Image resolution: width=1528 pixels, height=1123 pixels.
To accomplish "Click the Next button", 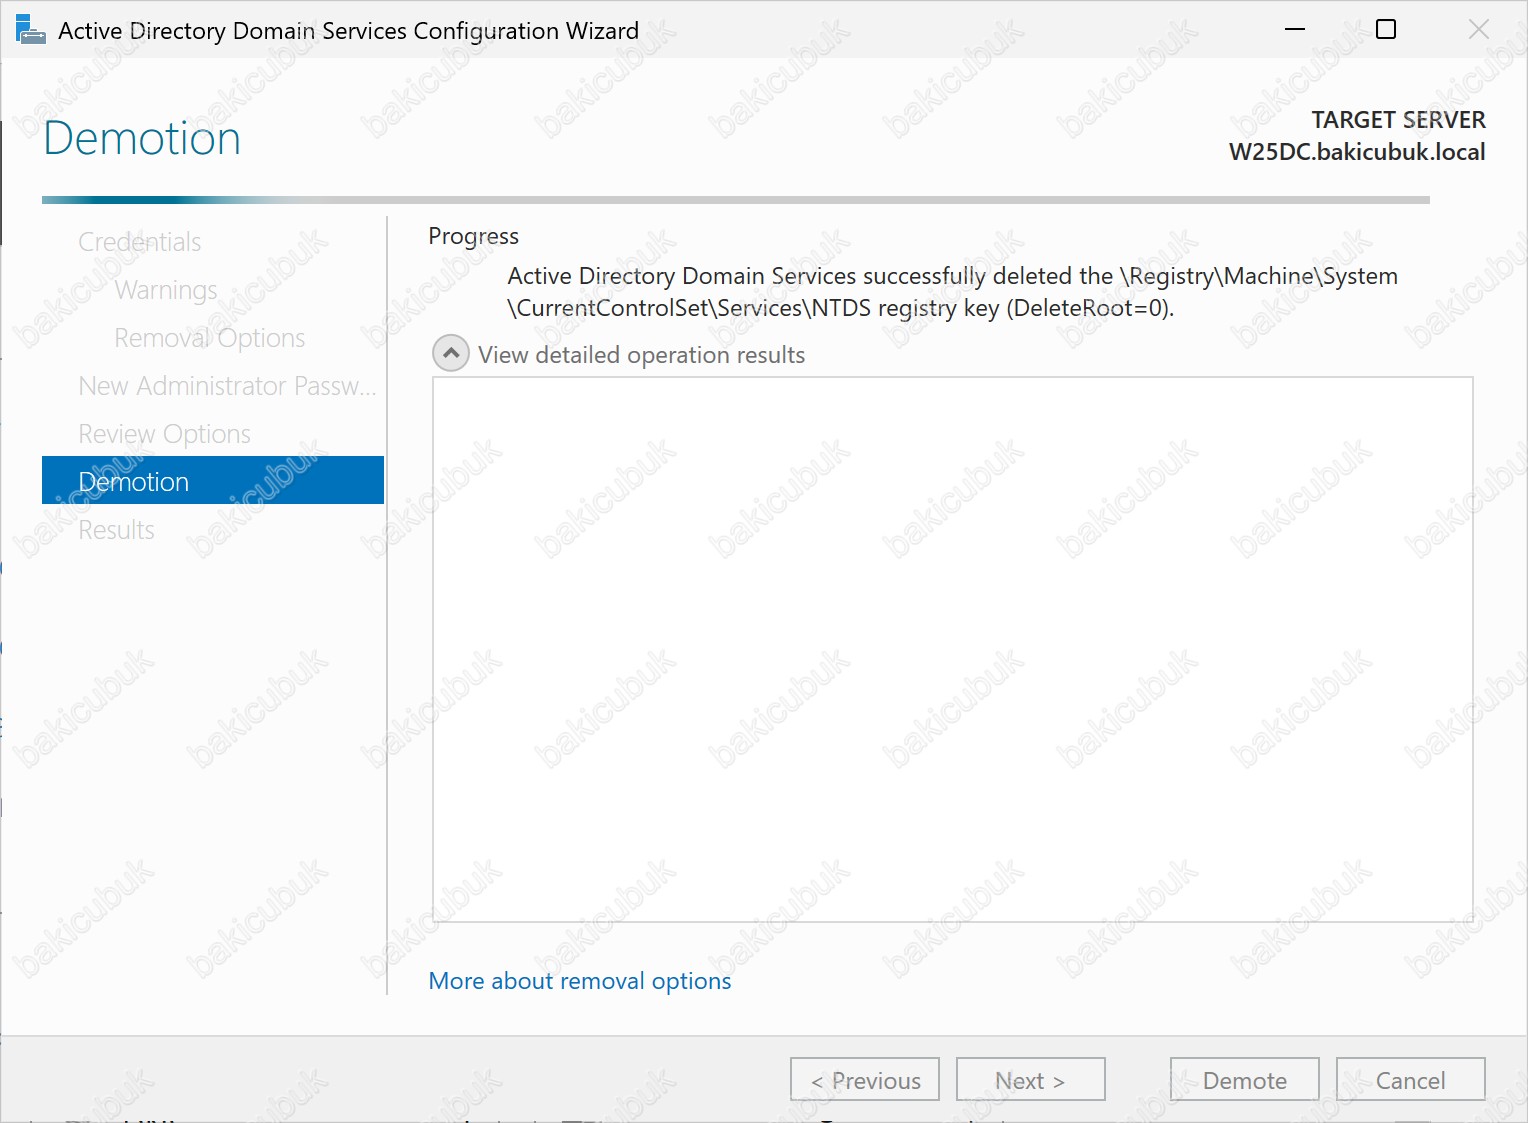I will tap(1031, 1079).
